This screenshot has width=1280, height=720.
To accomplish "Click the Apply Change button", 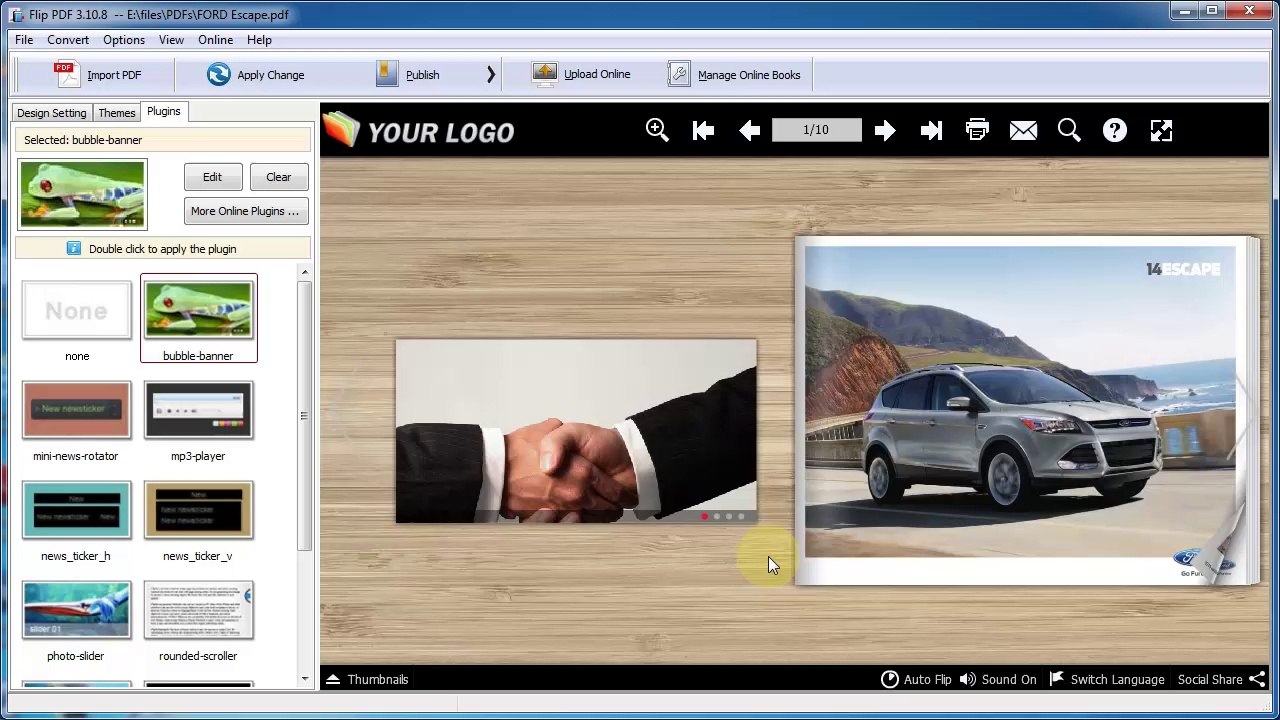I will click(256, 75).
